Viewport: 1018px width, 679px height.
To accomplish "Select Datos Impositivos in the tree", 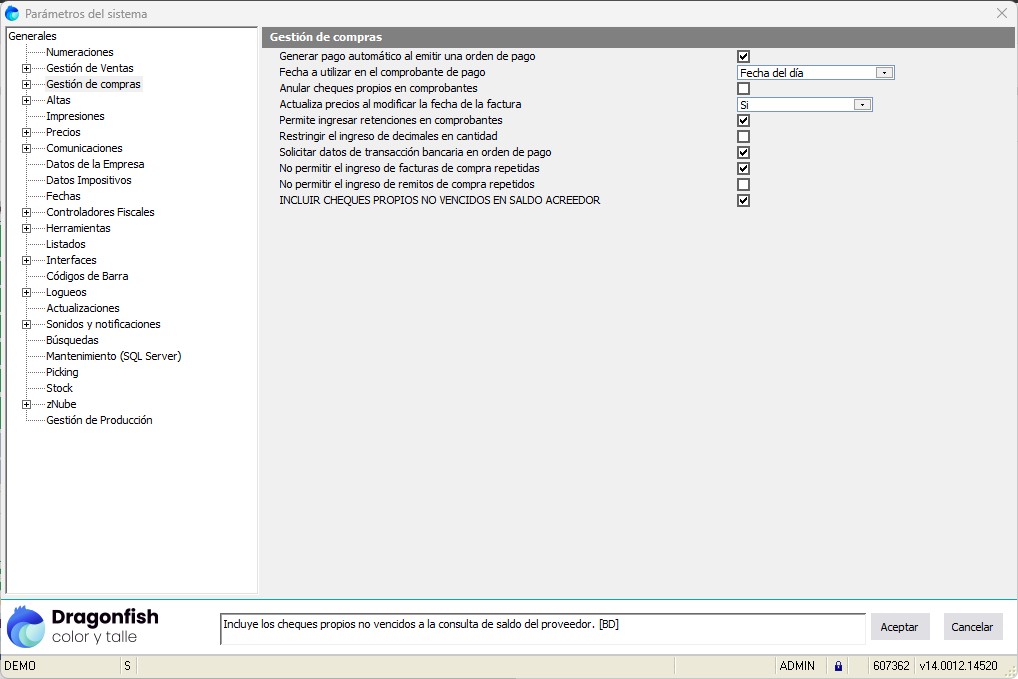I will click(88, 180).
